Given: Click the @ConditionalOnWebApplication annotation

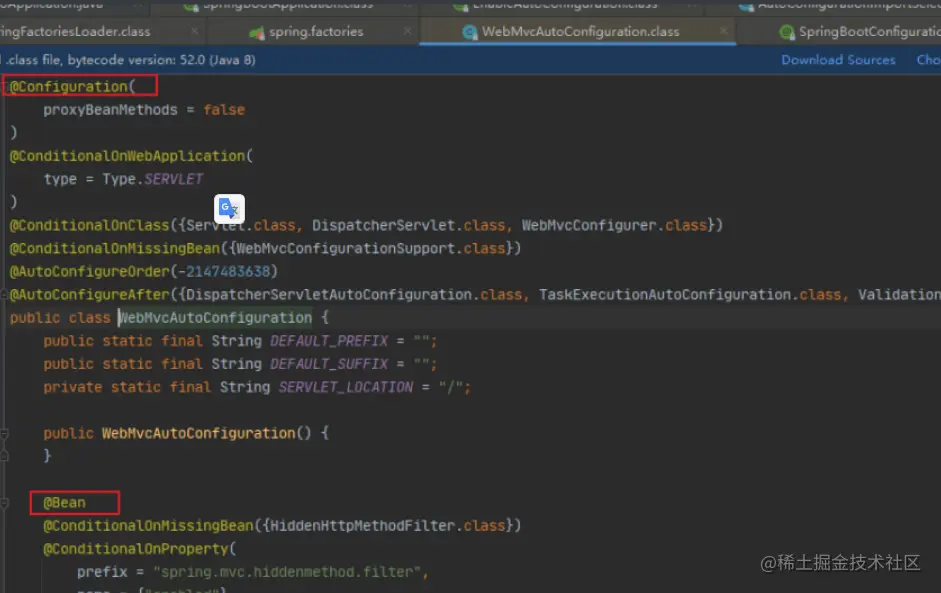Looking at the screenshot, I should coord(127,156).
